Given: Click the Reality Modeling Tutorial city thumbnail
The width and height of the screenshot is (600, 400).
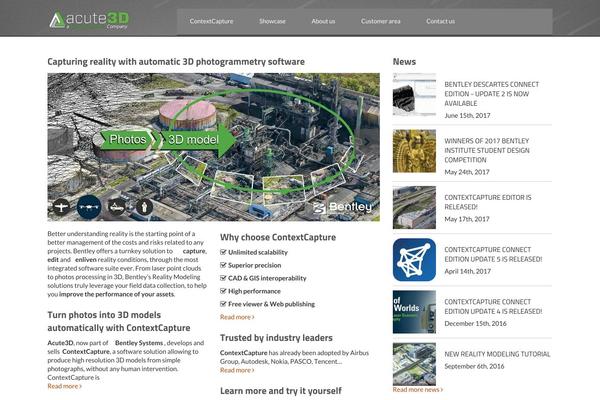Looking at the screenshot, I should (x=414, y=364).
